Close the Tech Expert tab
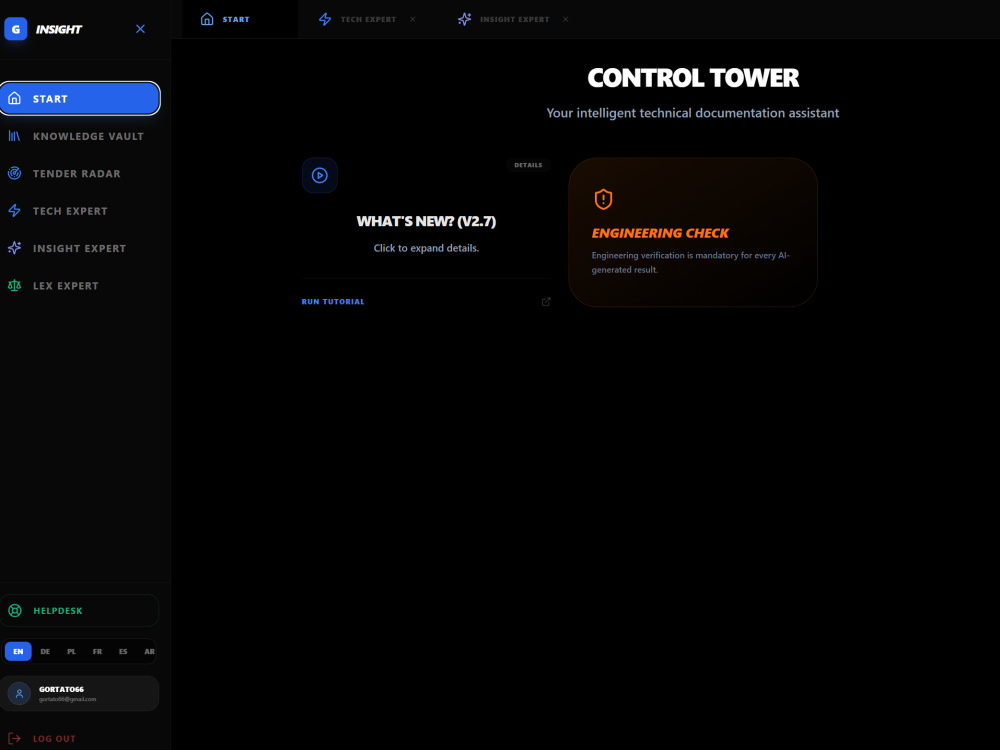Viewport: 1000px width, 750px height. click(413, 19)
